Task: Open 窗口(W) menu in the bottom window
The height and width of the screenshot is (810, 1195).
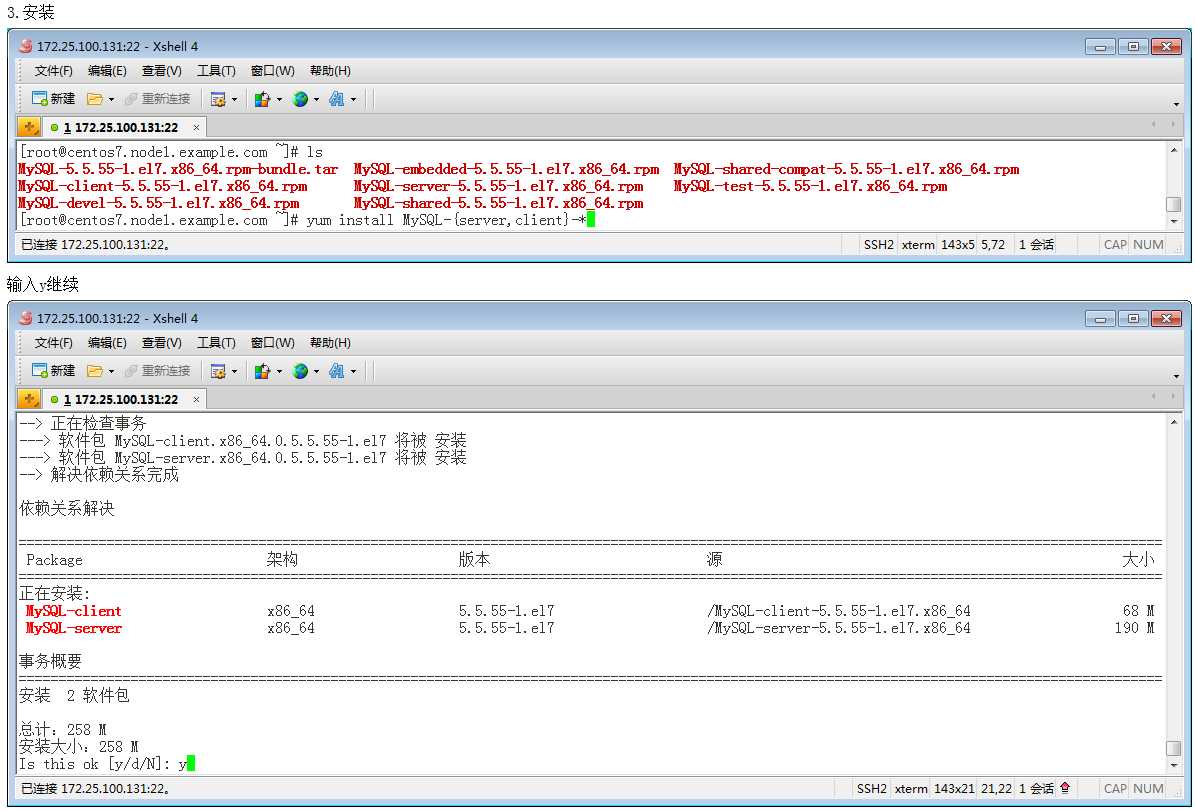Action: 272,343
